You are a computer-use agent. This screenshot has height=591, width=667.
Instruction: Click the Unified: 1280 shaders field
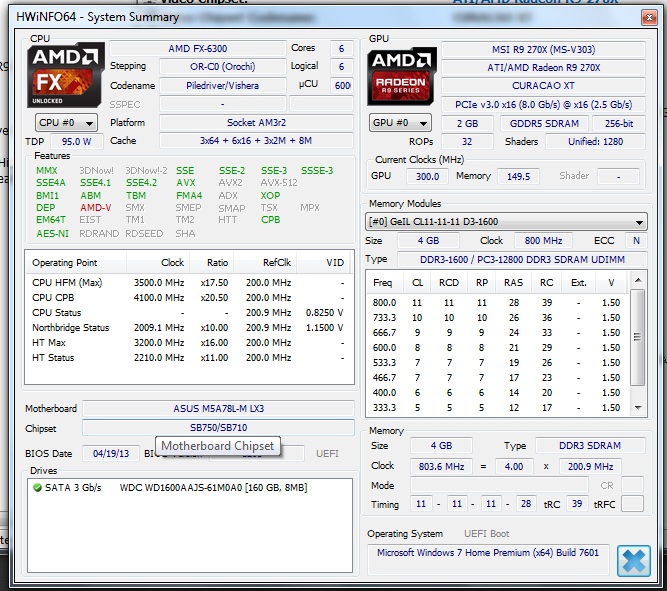[596, 142]
